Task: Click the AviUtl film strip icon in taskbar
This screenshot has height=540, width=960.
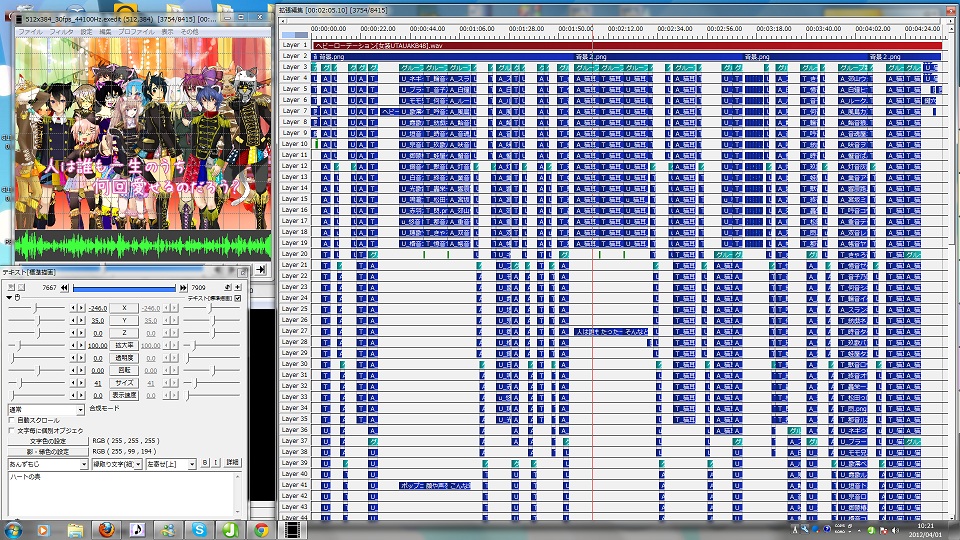Action: coord(293,530)
